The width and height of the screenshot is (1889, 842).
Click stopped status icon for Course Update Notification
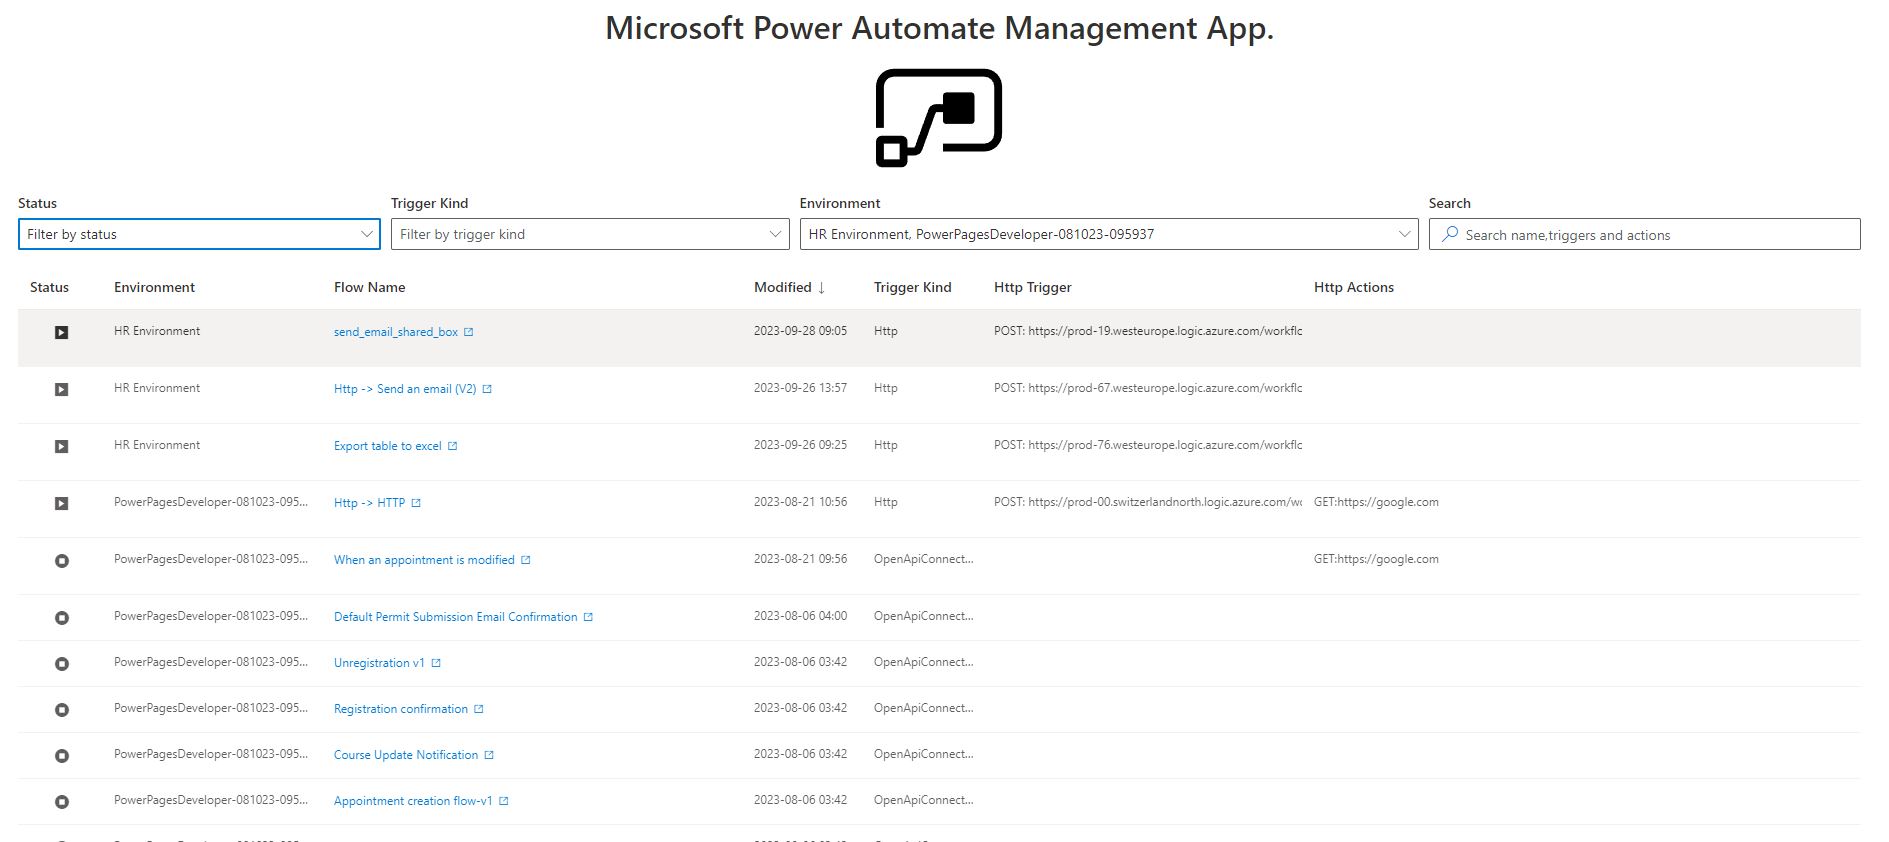pos(61,755)
